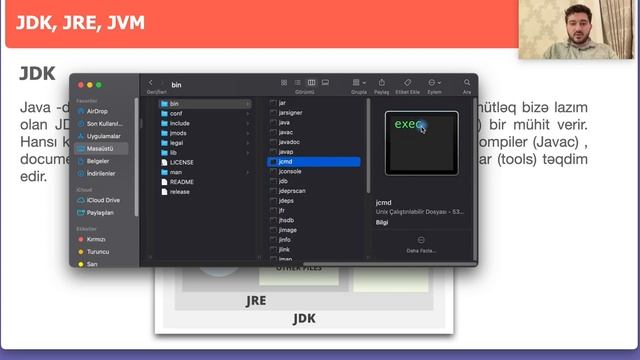Go back in Finder history
Screen dimensions: 640x360
tap(151, 82)
